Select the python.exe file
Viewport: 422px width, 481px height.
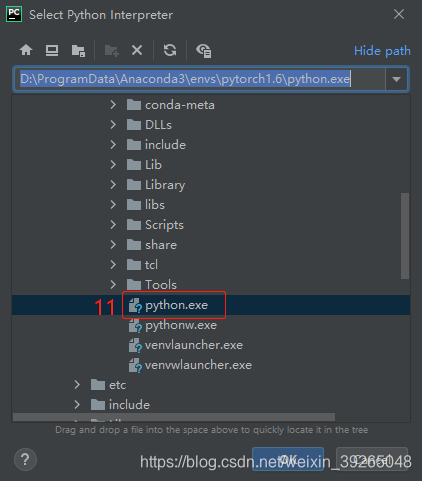coord(211,305)
